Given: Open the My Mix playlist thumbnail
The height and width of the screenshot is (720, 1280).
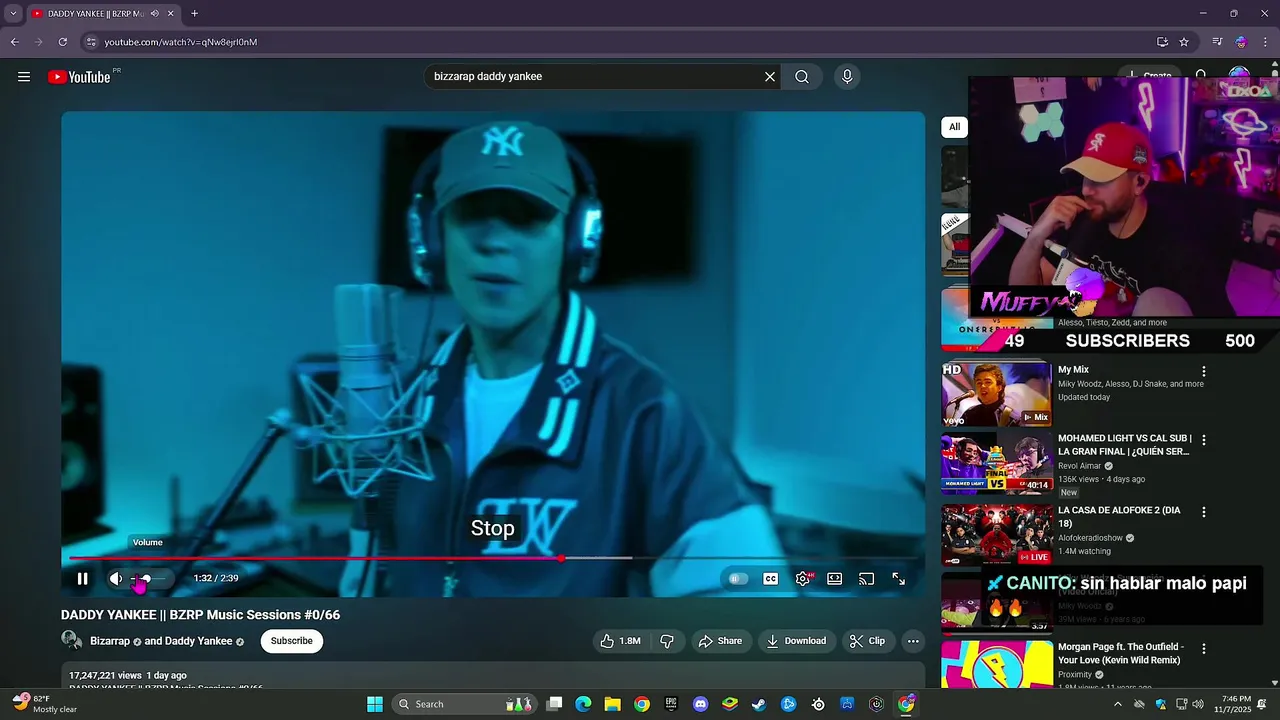Looking at the screenshot, I should tap(997, 394).
